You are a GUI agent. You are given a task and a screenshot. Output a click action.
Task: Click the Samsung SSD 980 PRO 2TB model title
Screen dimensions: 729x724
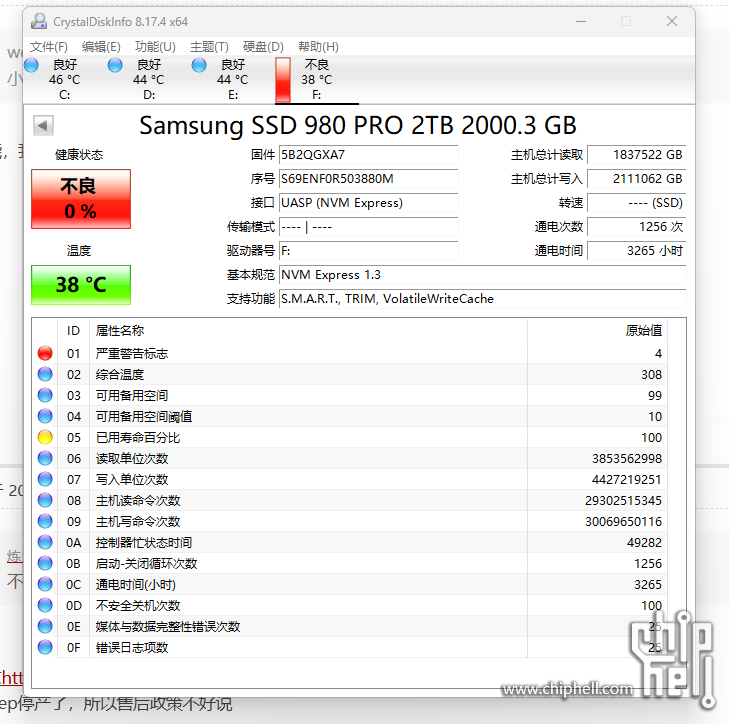358,125
